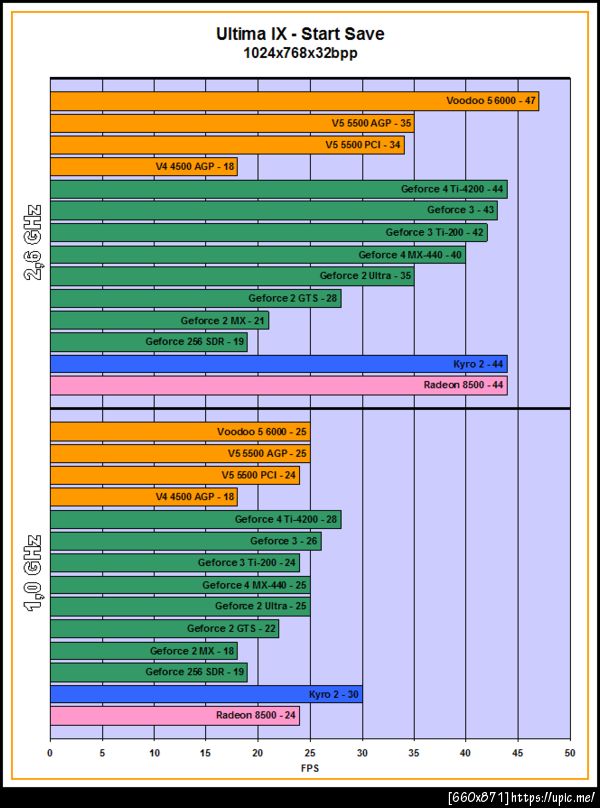Select the "Geforce 2 Ultra - 35" bar
This screenshot has width=600, height=808.
232,276
